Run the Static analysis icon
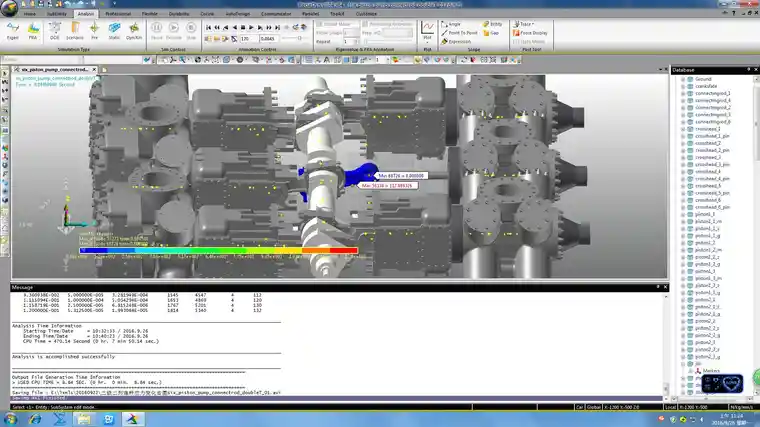Viewport: 760px width, 427px height. 114,31
